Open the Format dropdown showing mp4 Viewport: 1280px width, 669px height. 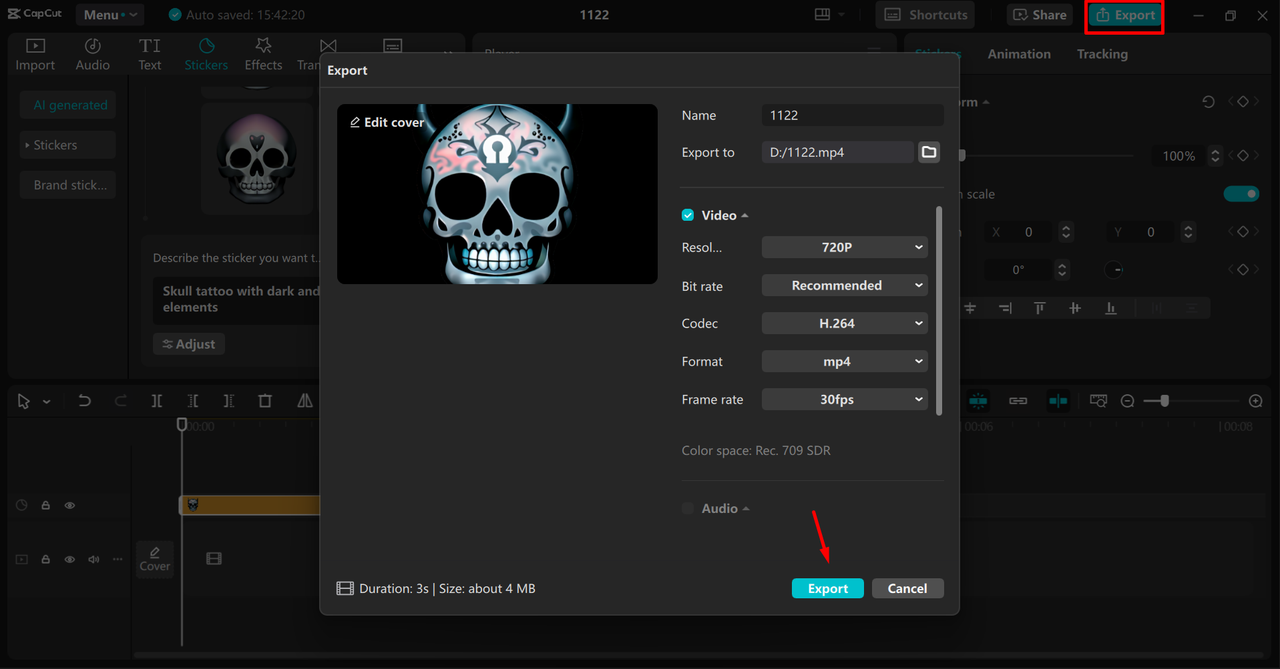point(845,361)
